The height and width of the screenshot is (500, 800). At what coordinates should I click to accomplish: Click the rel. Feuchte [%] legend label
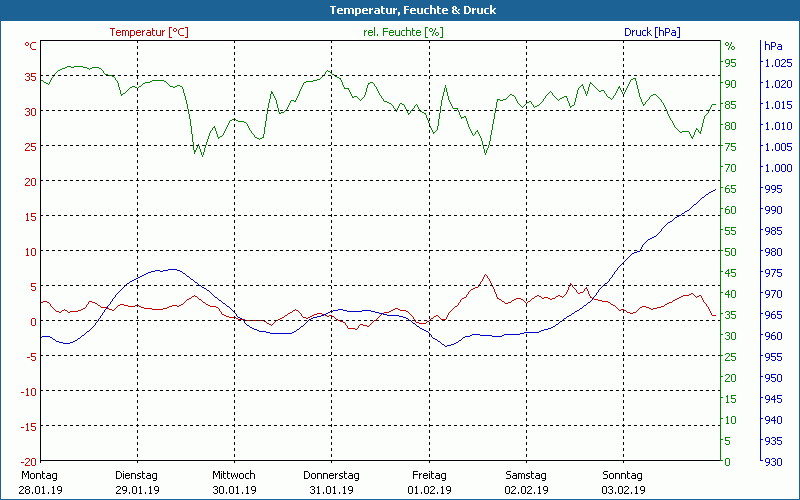tap(403, 32)
